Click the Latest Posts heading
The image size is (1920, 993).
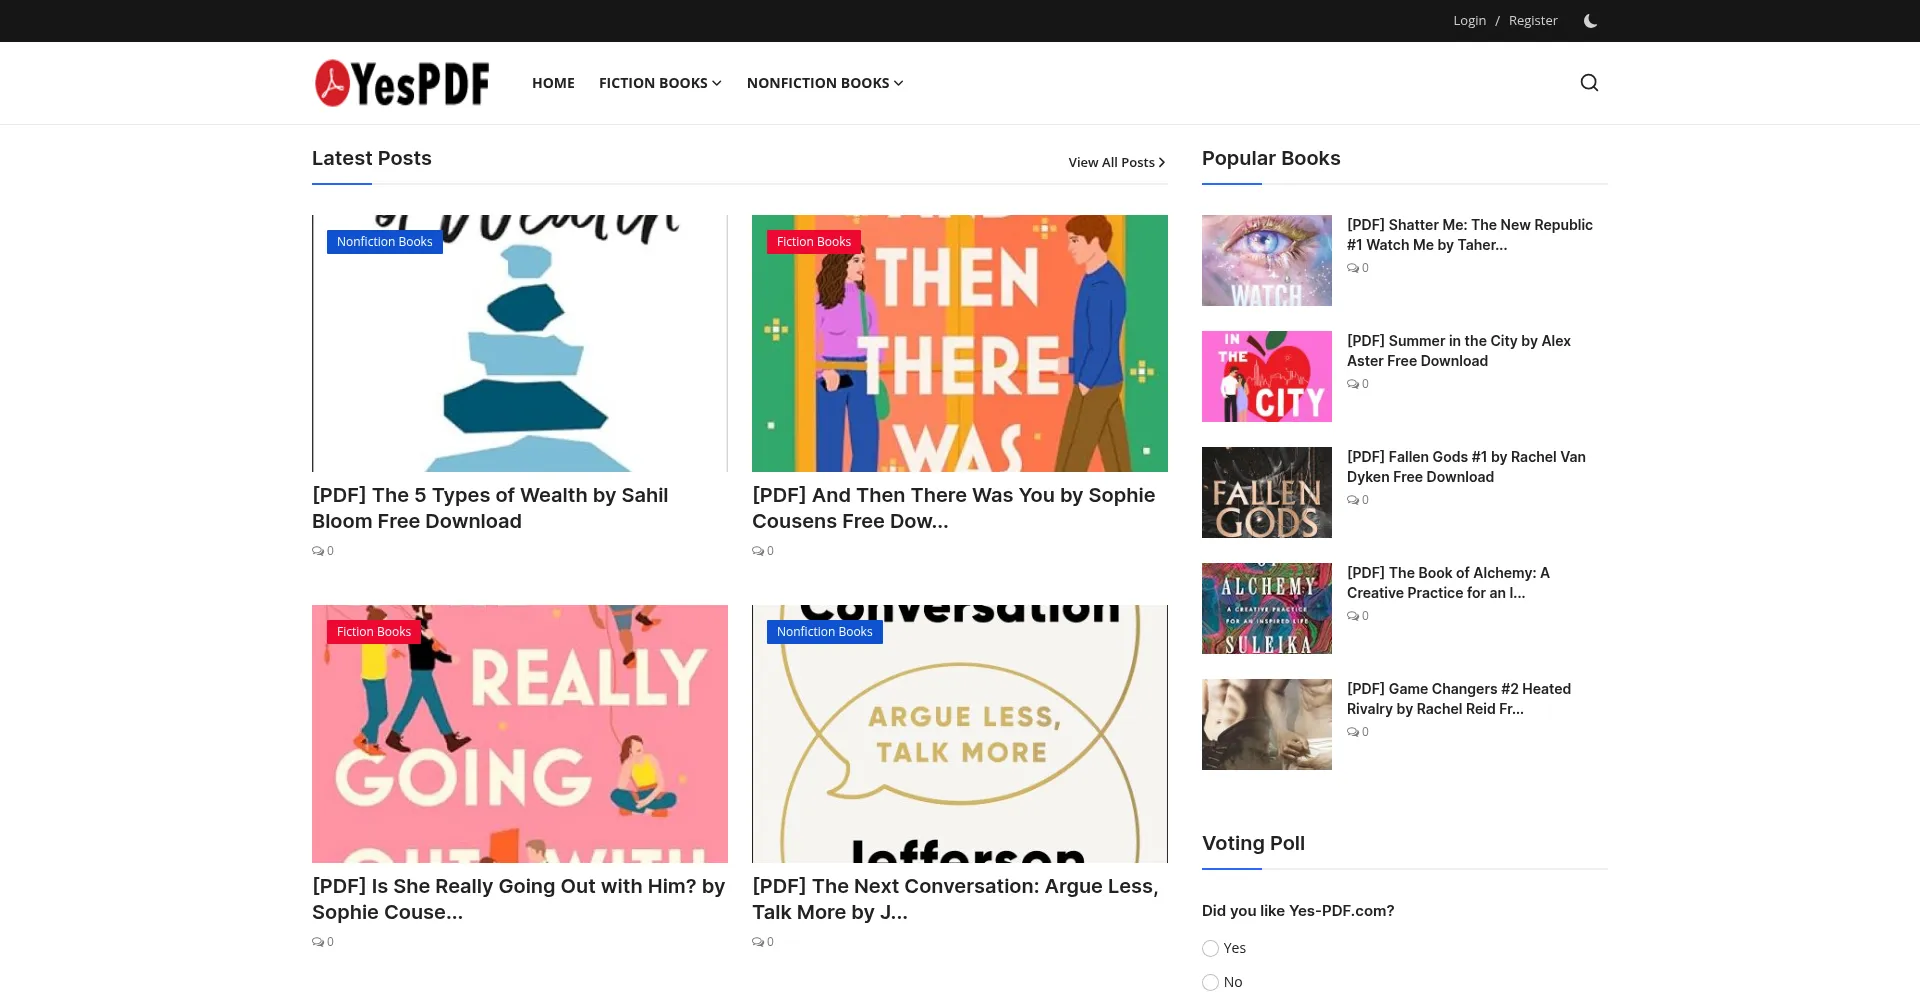point(372,158)
